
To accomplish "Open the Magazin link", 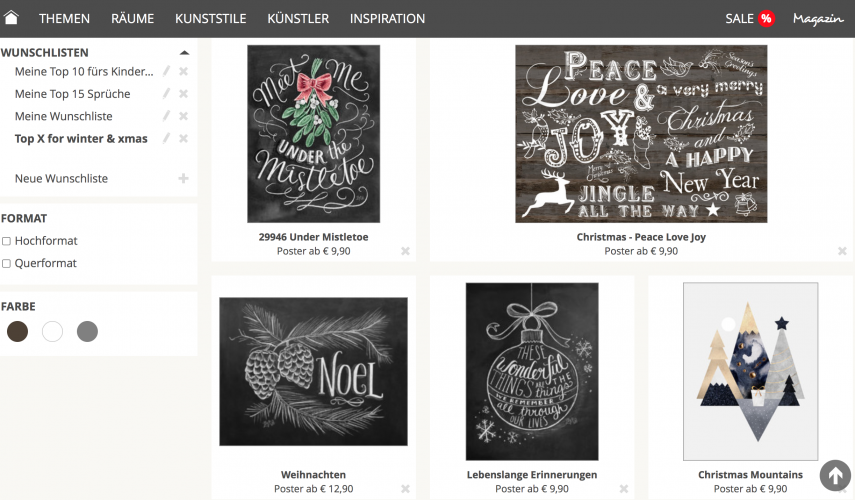I will 818,19.
